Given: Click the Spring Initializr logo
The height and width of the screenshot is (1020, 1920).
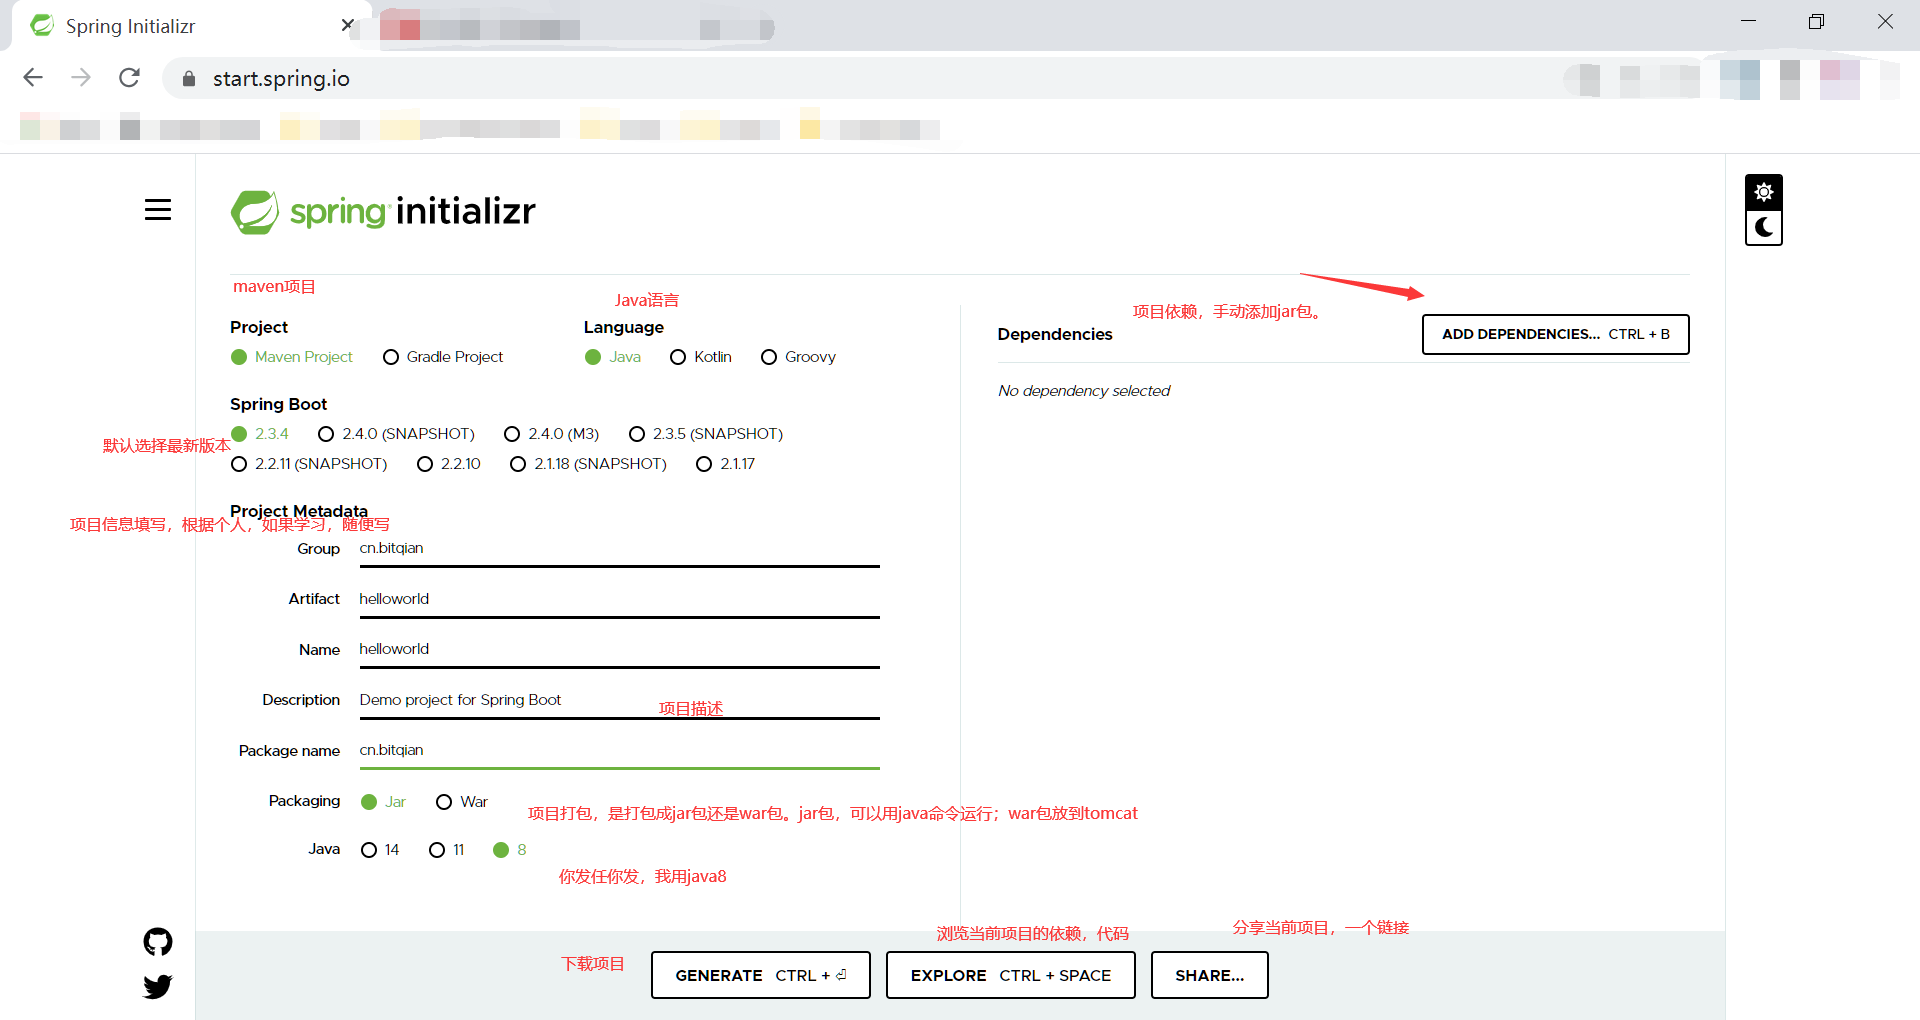Looking at the screenshot, I should (x=383, y=212).
